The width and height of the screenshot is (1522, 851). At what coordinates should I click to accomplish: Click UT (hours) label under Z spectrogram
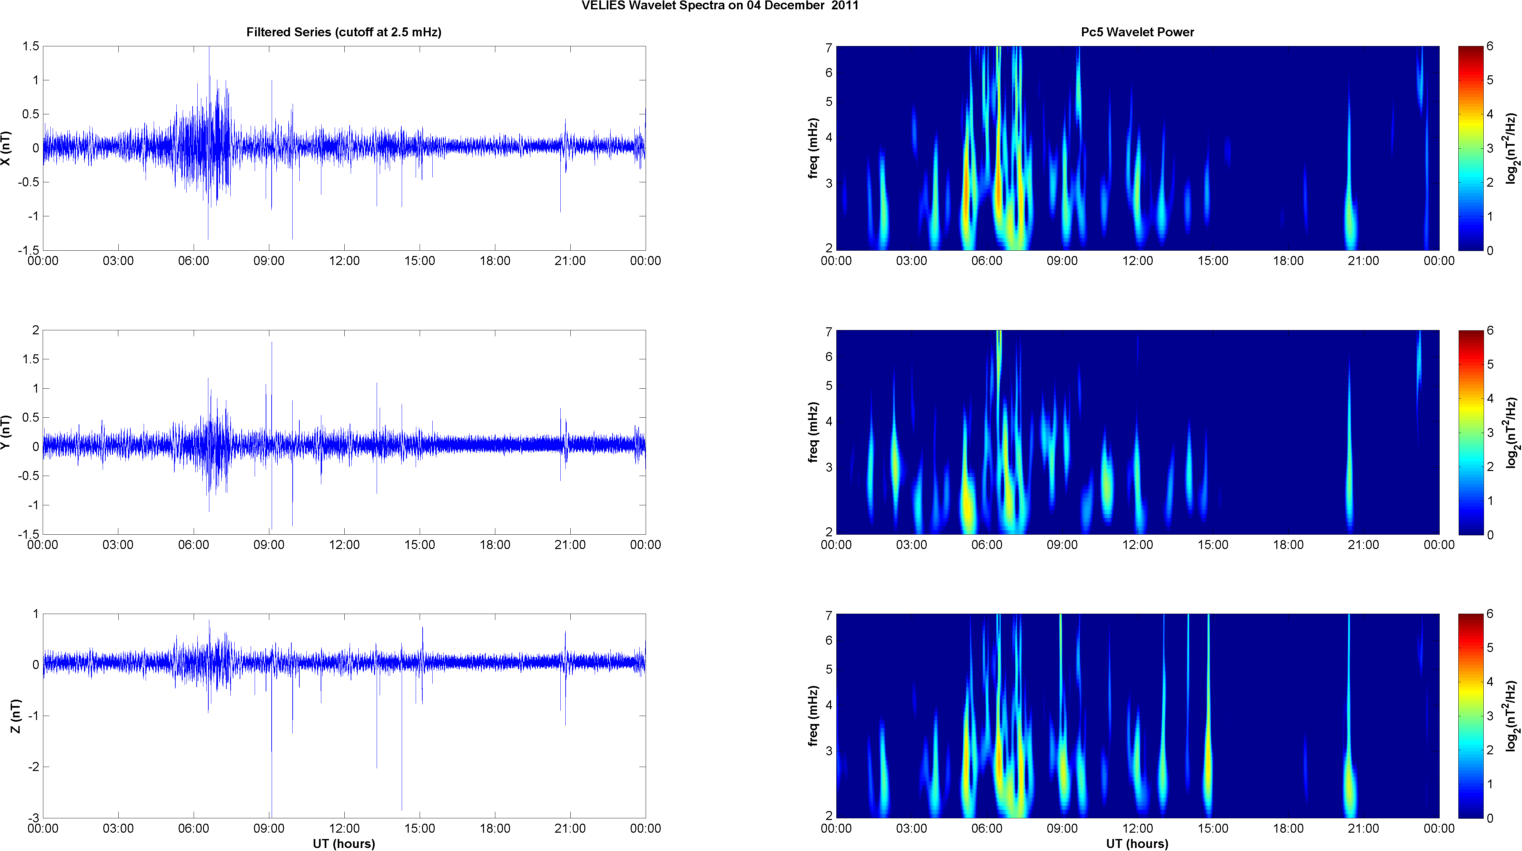click(x=1137, y=844)
